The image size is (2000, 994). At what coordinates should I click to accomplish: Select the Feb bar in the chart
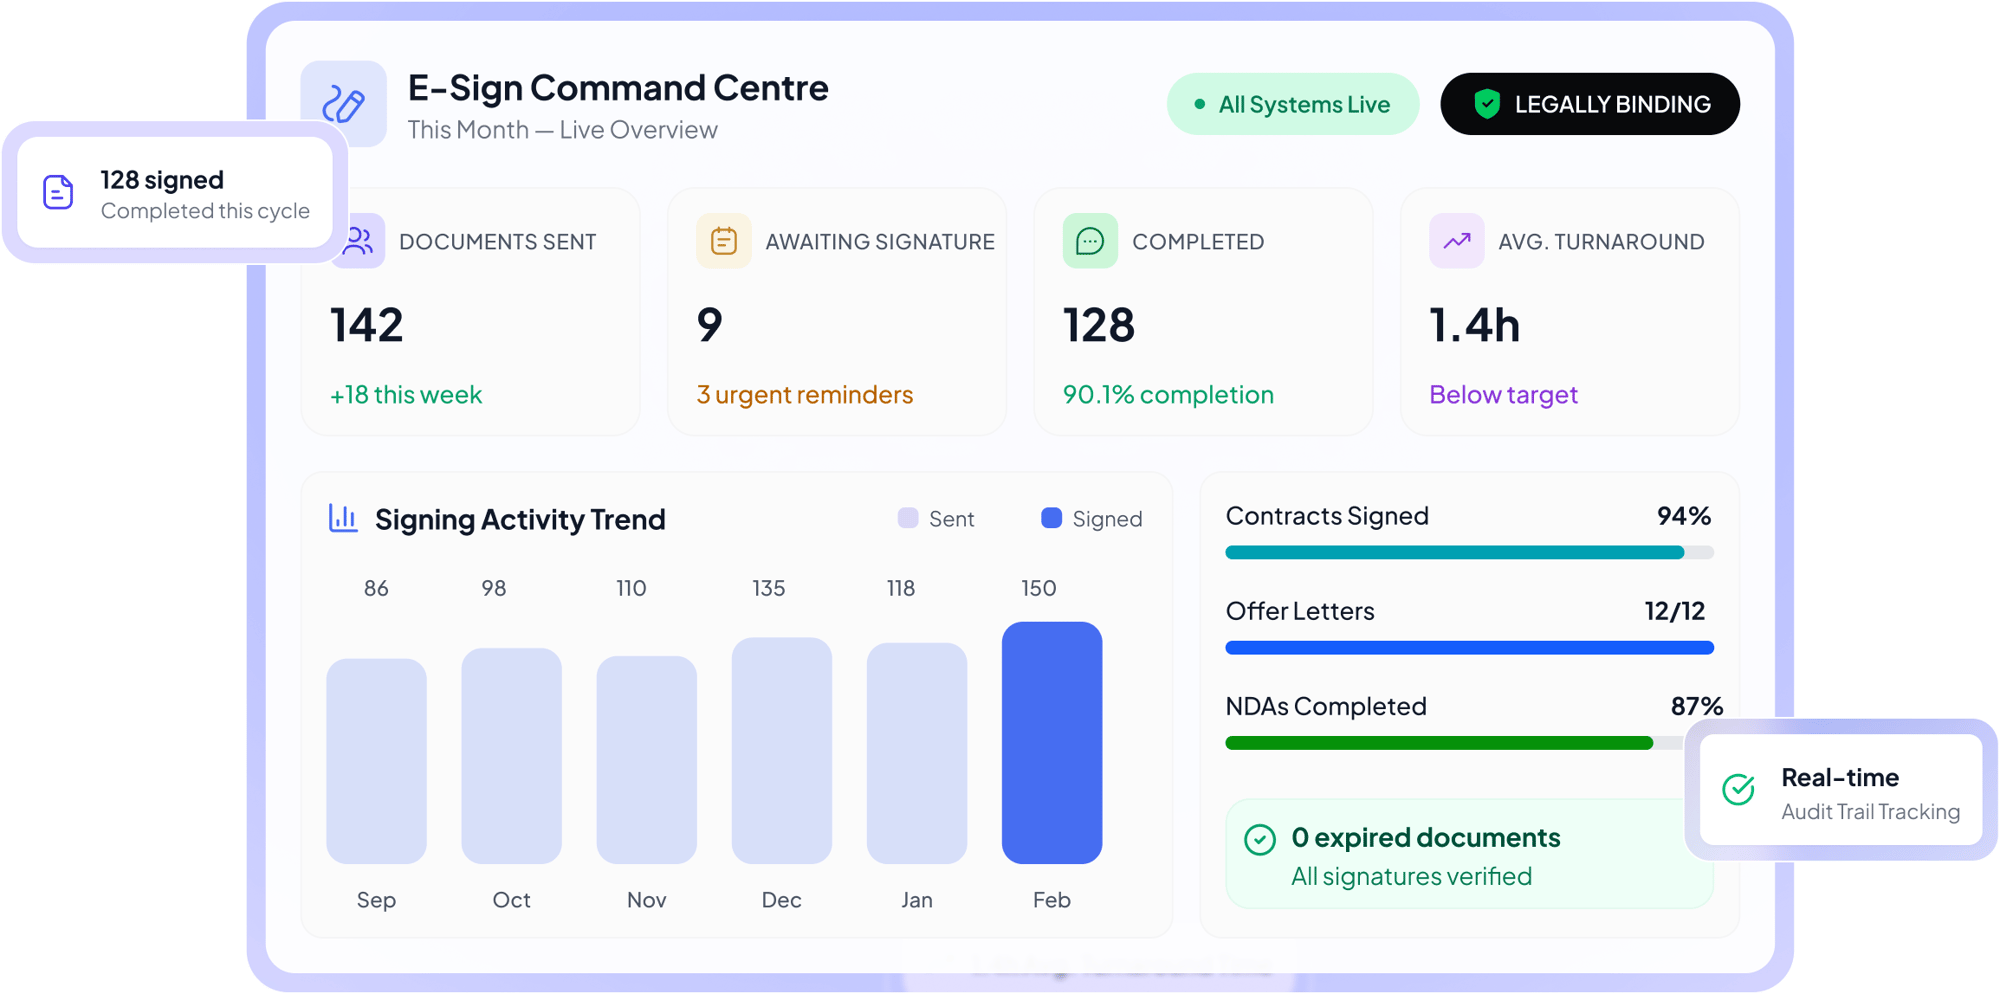(1051, 742)
